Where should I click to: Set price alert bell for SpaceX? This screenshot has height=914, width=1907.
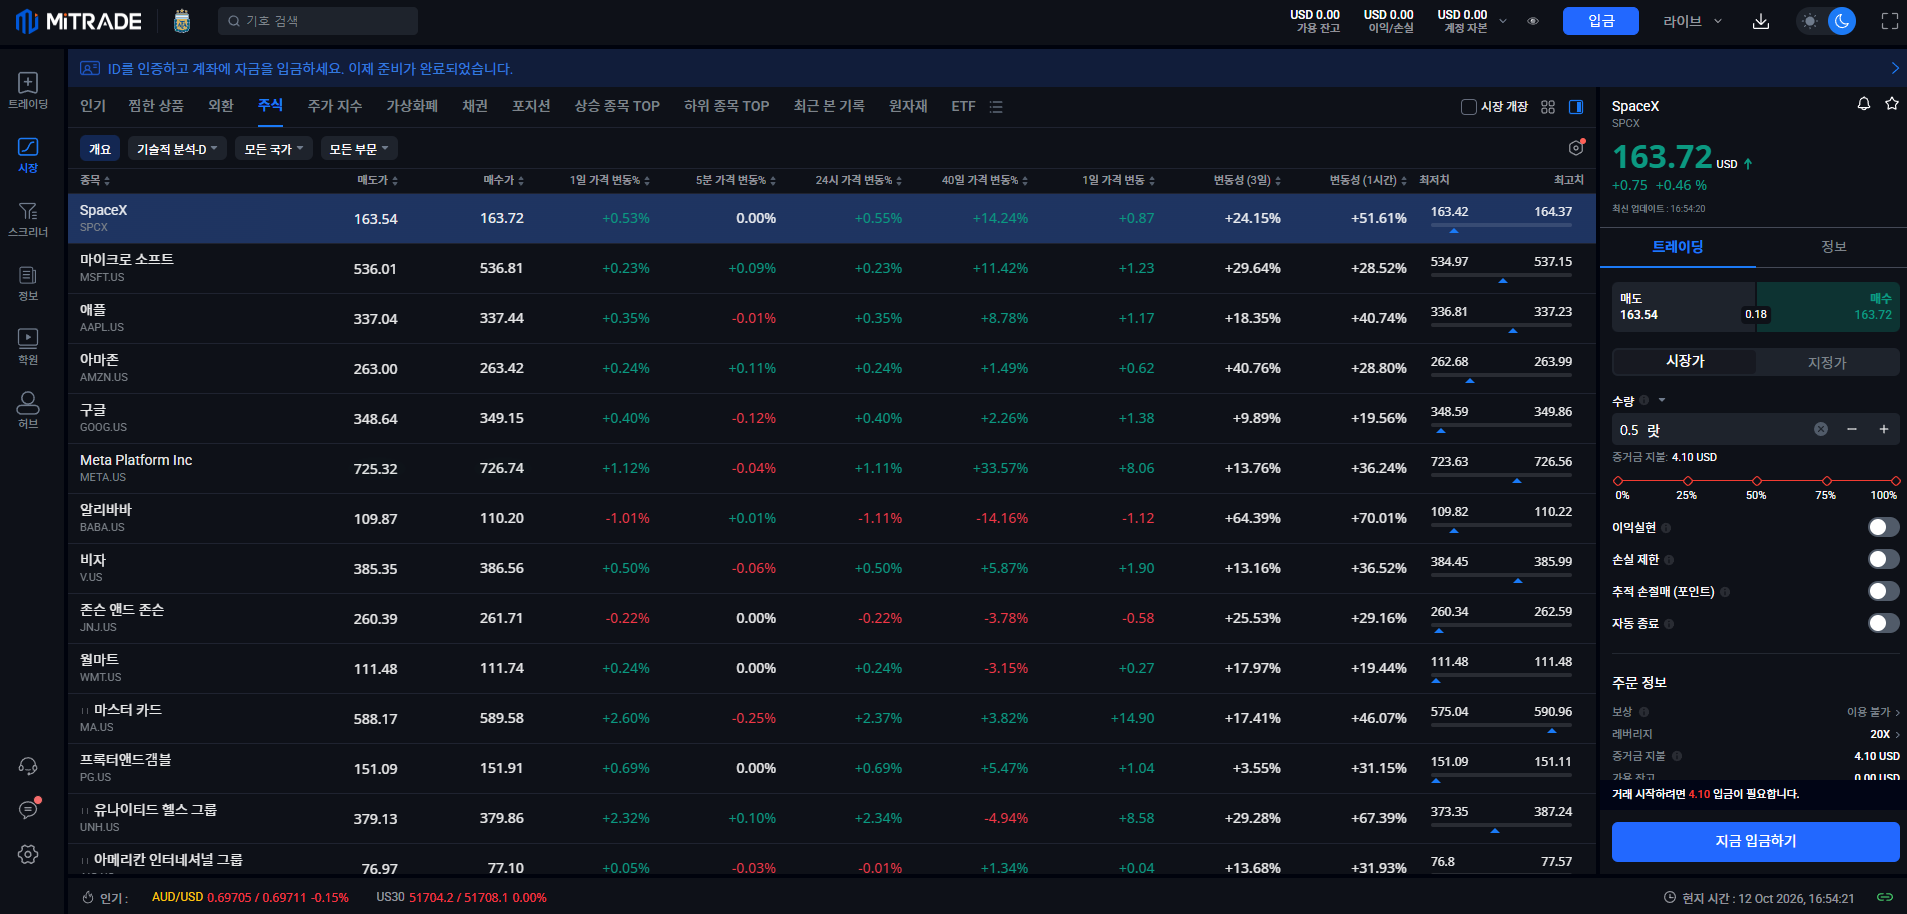[1864, 104]
